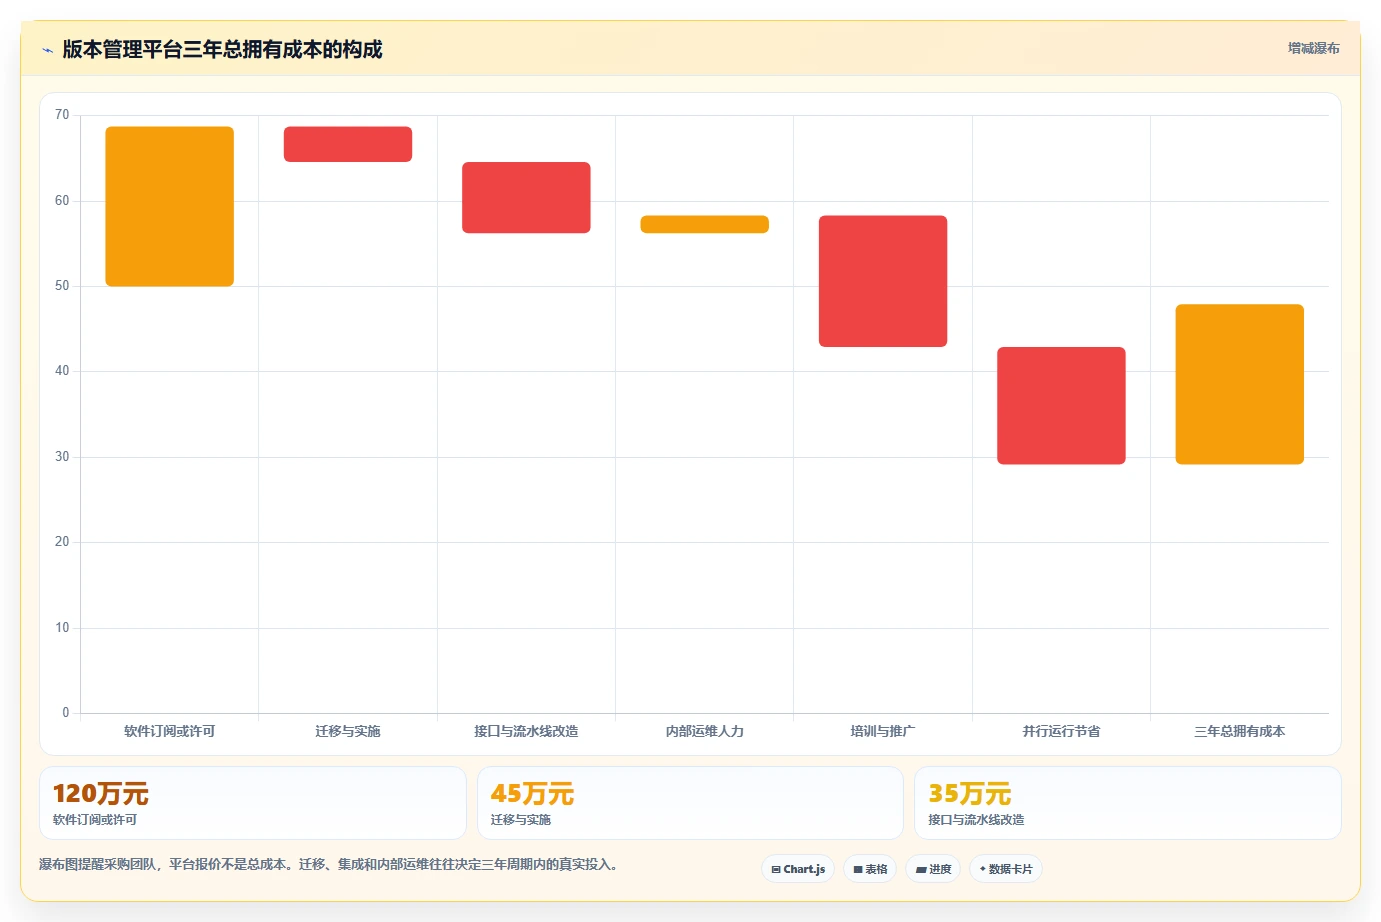
Task: Click the x-axis label 迁移与实施
Action: pyautogui.click(x=348, y=731)
